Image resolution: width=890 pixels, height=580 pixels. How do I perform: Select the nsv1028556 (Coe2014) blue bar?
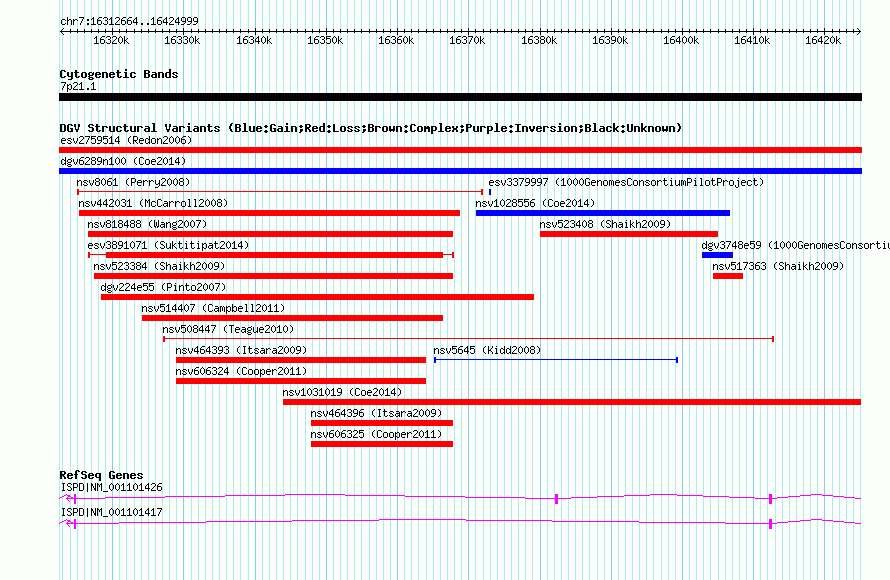(603, 213)
